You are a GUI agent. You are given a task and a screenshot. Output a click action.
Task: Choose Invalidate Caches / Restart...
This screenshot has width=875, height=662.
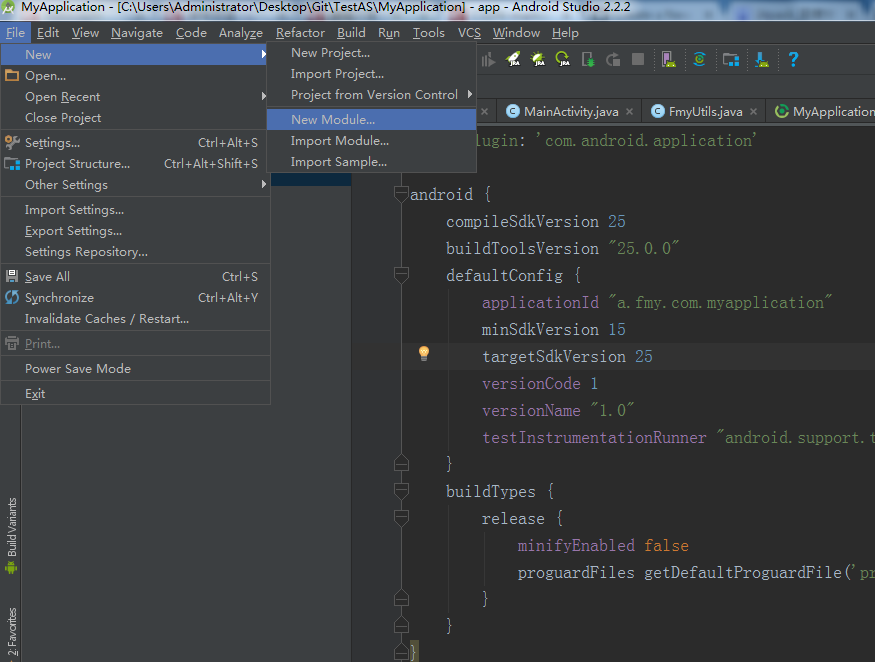136,319
